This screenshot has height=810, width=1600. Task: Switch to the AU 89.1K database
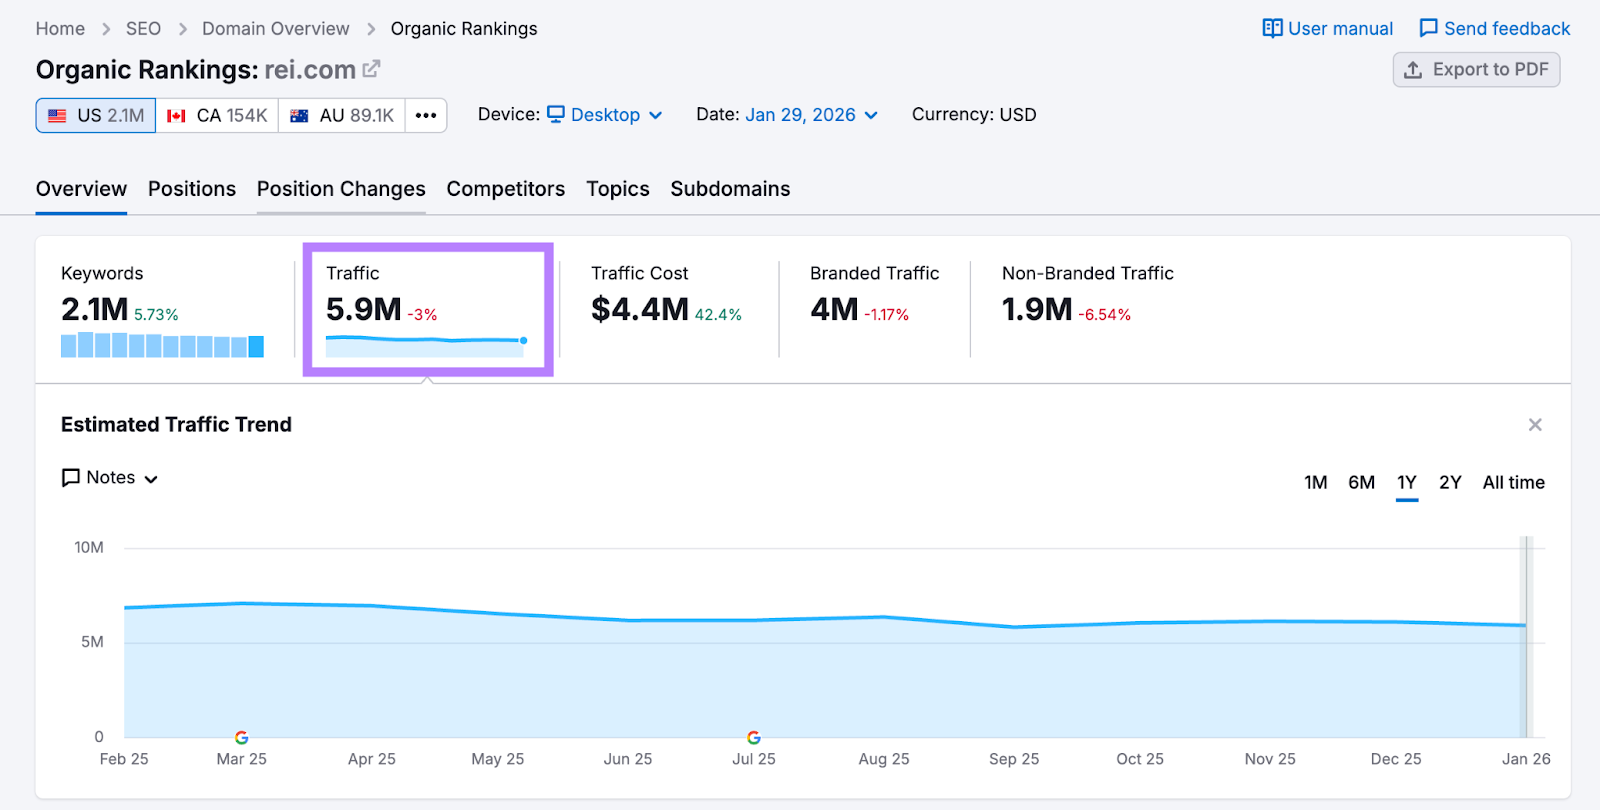tap(342, 116)
